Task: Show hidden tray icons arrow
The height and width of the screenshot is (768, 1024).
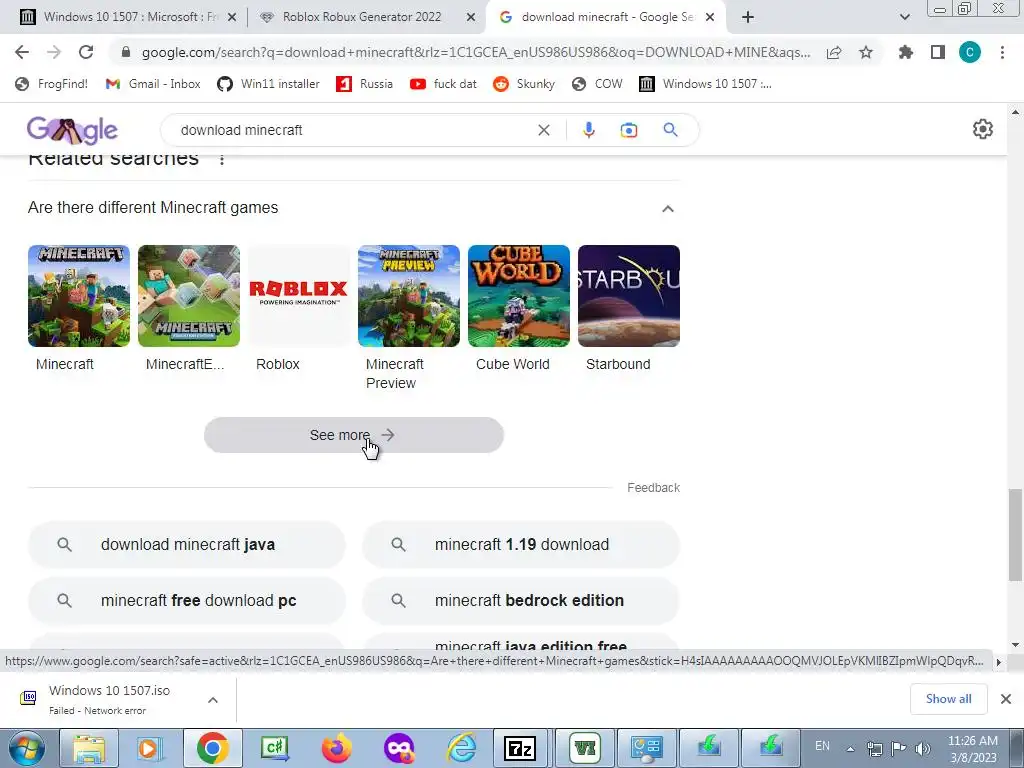Action: (850, 749)
